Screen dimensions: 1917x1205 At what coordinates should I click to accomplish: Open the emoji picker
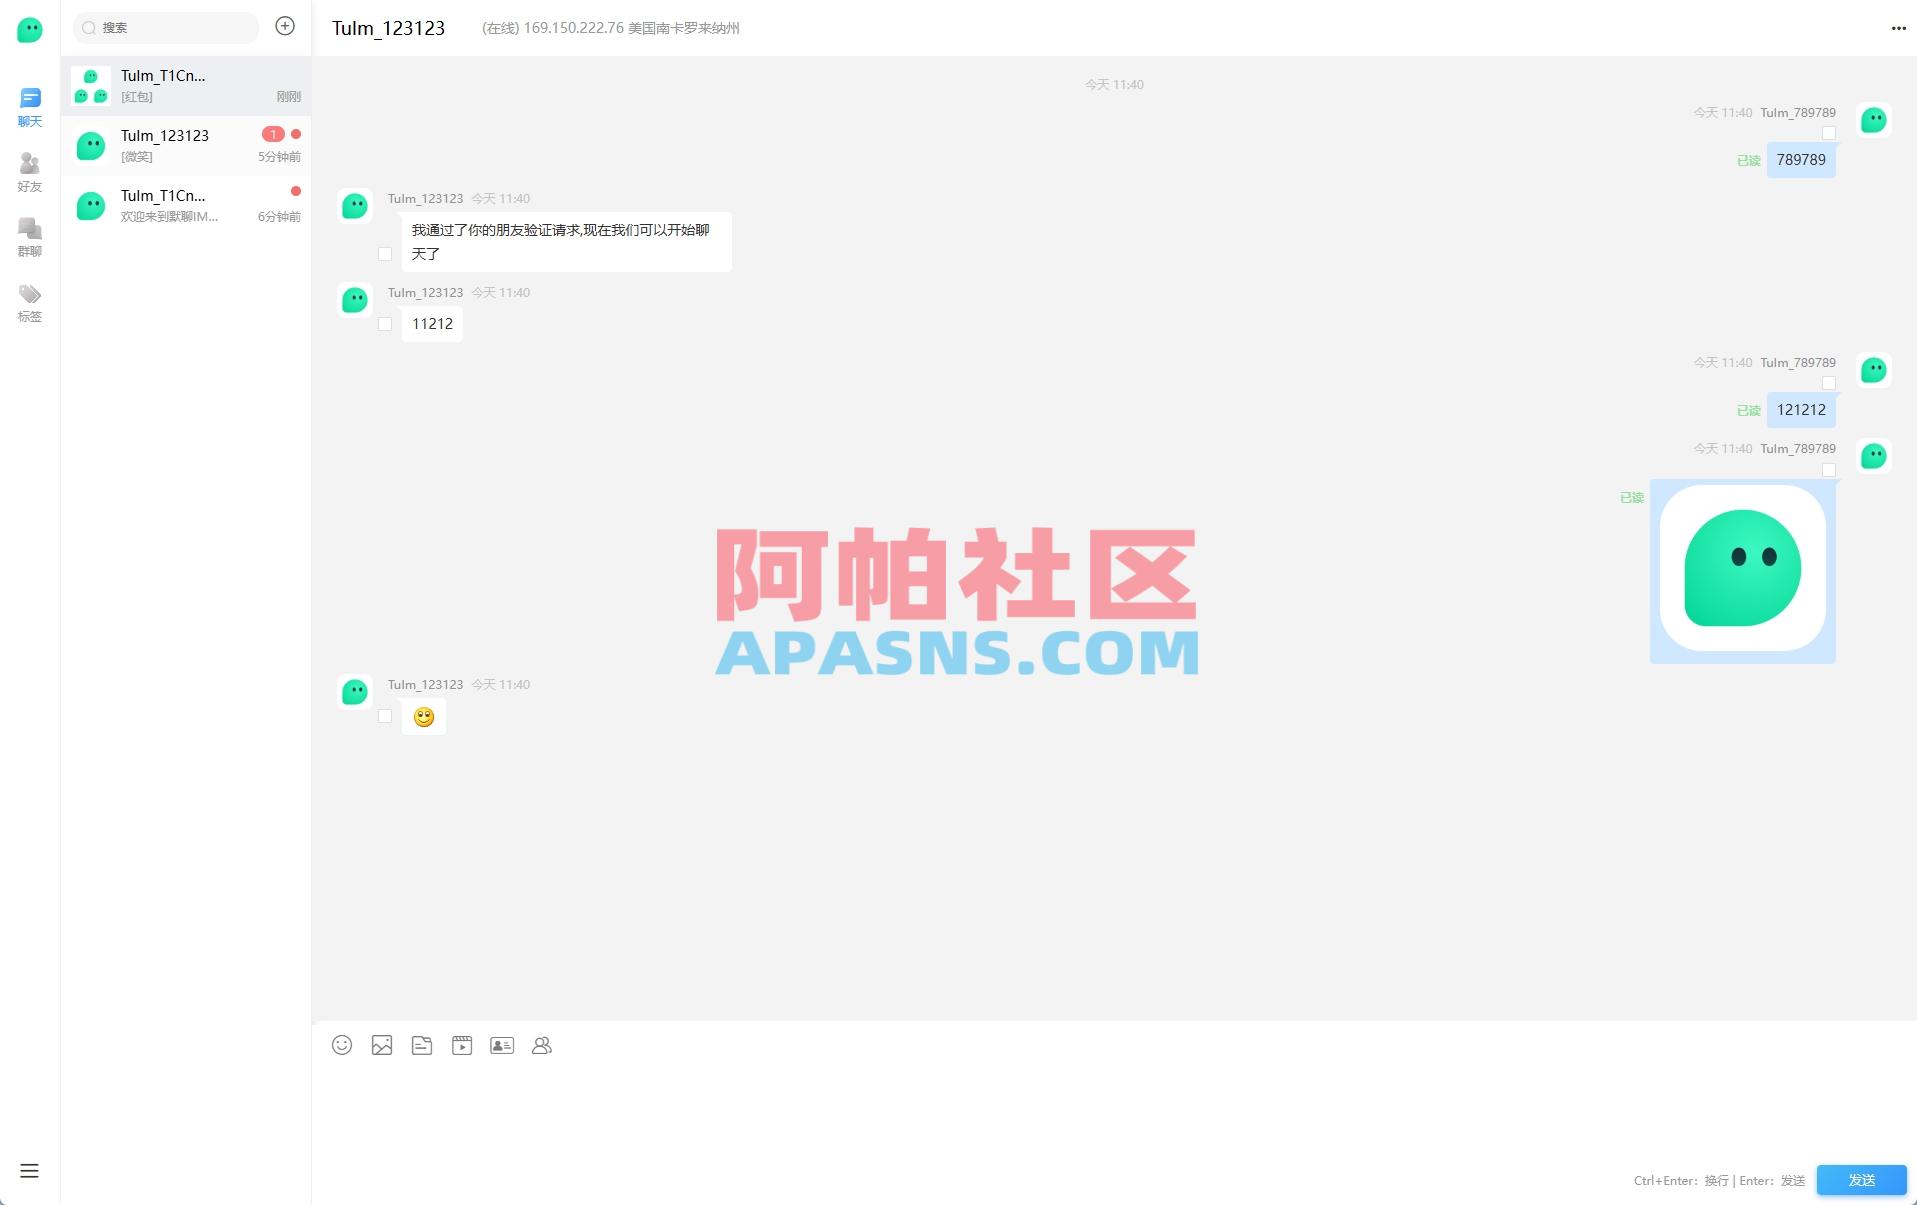[342, 1045]
